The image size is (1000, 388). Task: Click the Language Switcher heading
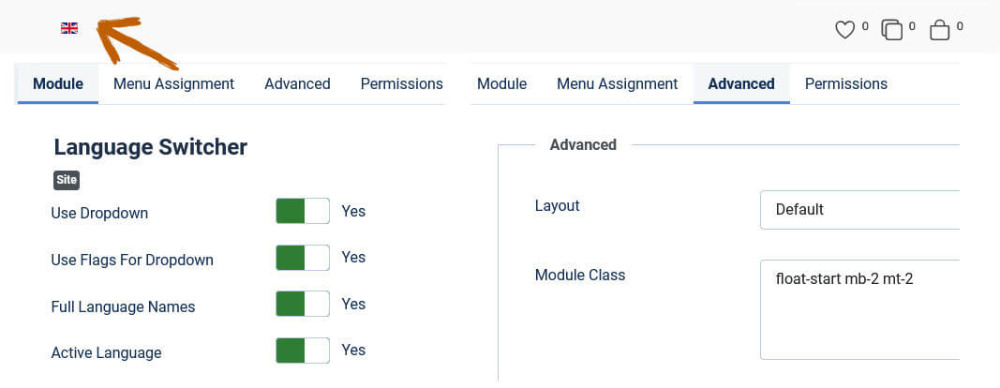coord(151,147)
